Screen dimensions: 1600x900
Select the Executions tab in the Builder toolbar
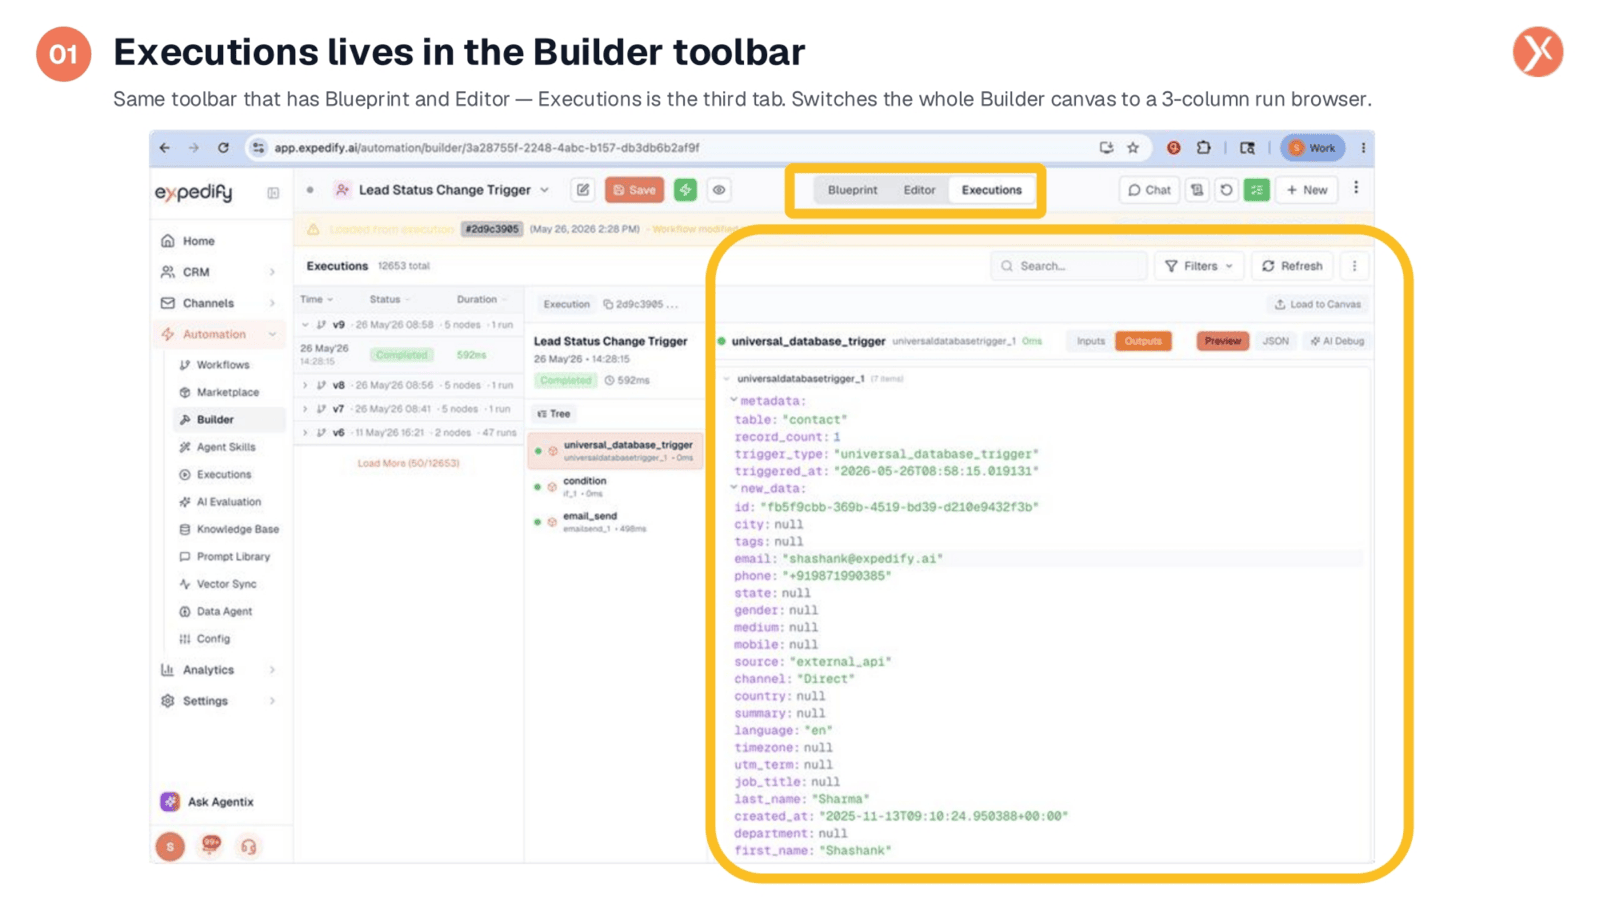pyautogui.click(x=992, y=190)
